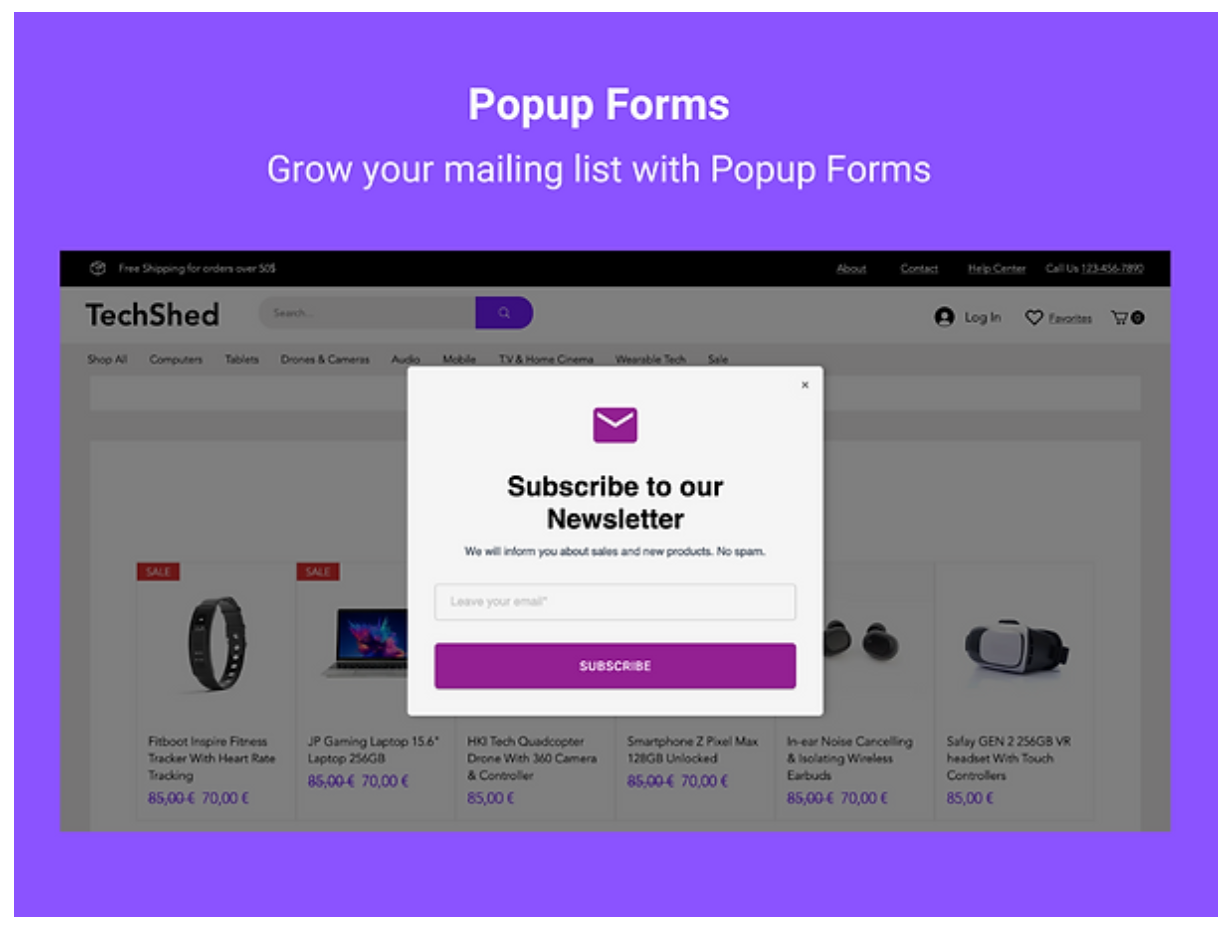Click the user avatar Log In icon
The image size is (1232, 930).
point(944,317)
